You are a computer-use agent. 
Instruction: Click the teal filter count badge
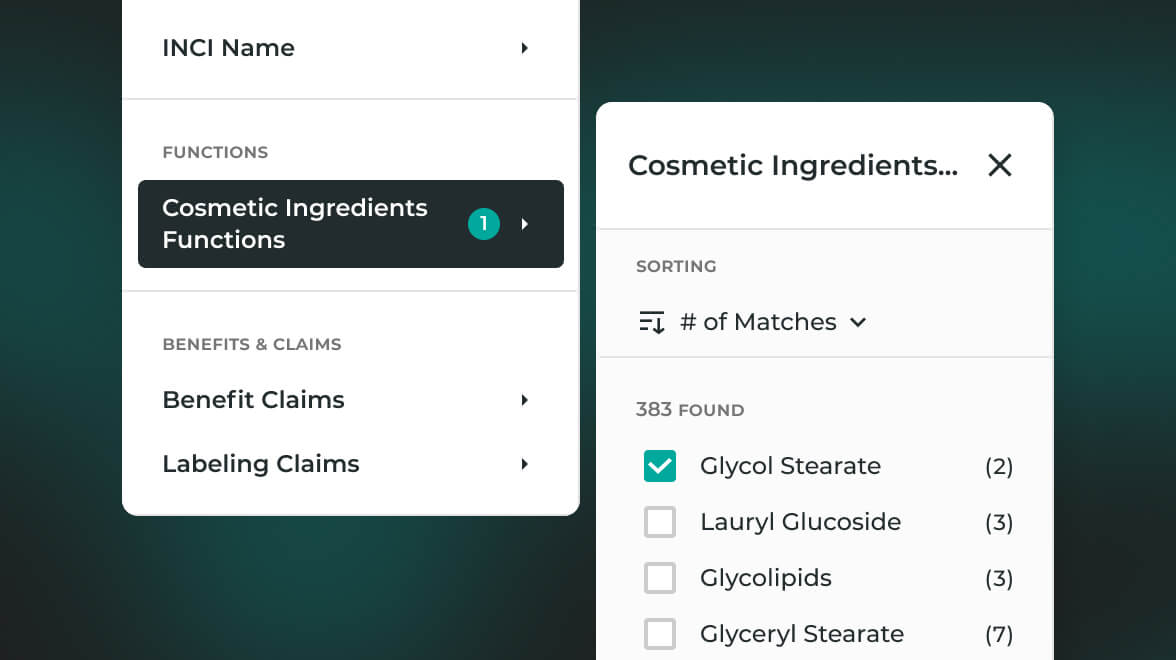click(x=483, y=224)
